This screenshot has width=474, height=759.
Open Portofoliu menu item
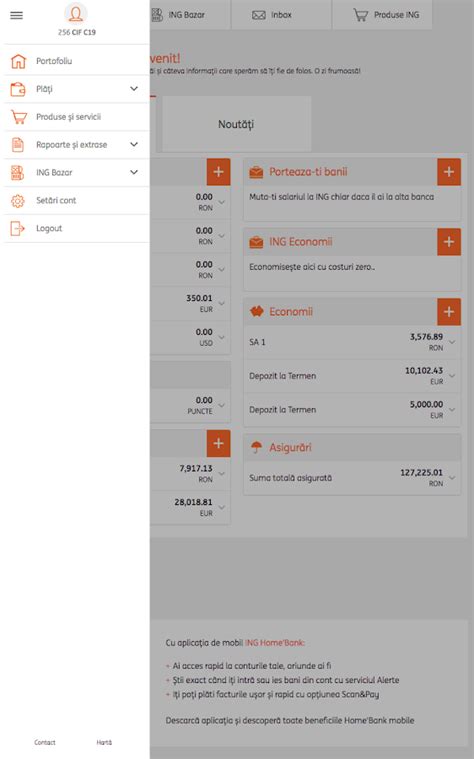(76, 61)
